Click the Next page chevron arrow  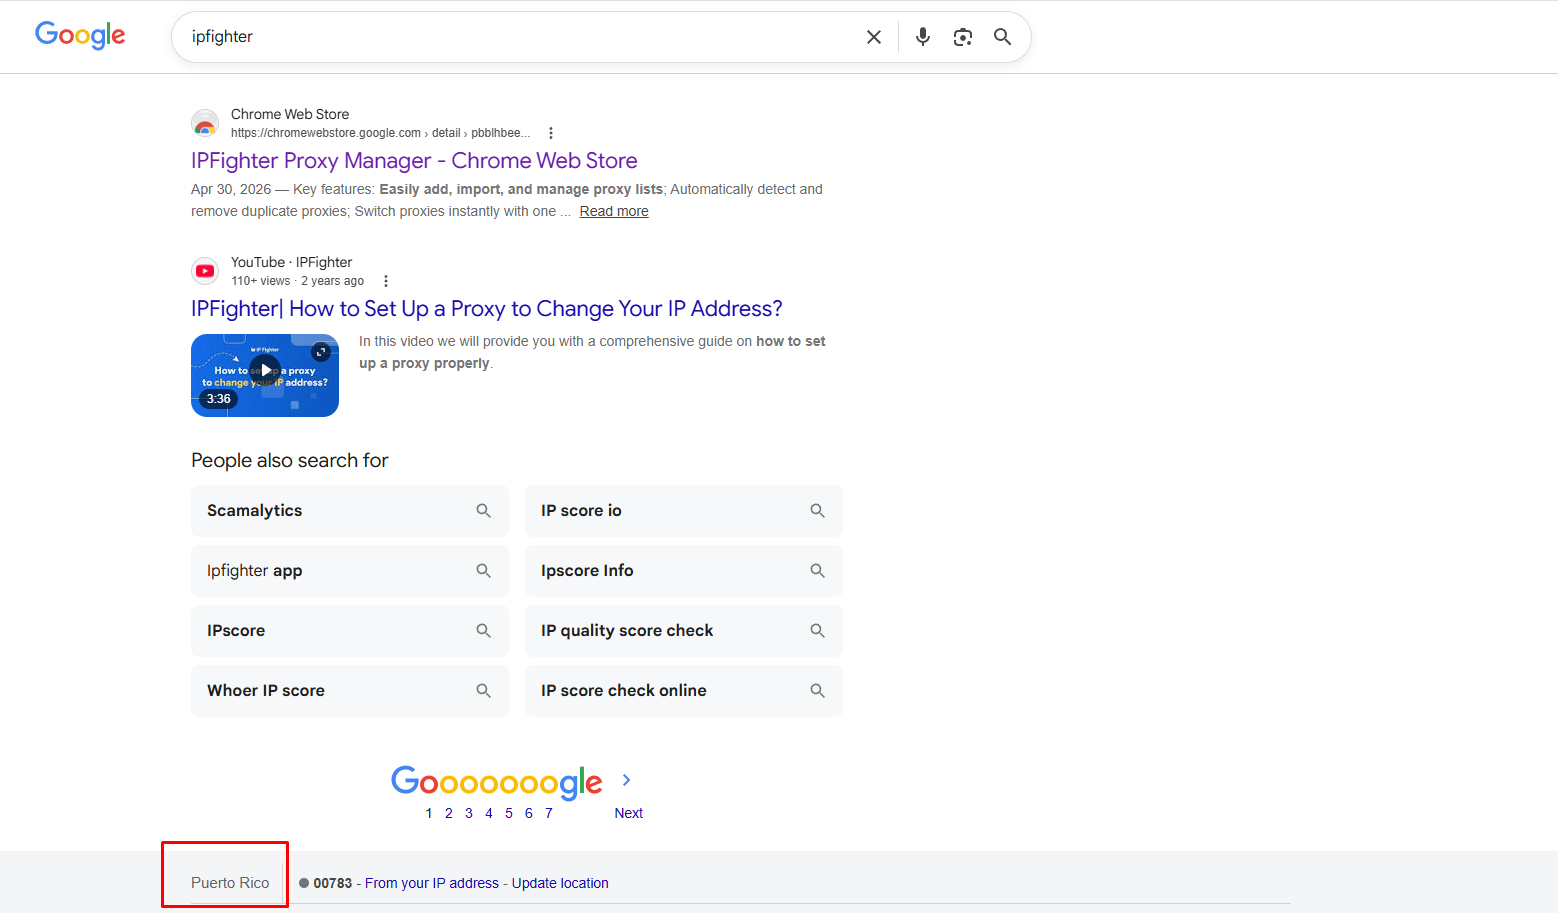click(x=627, y=780)
